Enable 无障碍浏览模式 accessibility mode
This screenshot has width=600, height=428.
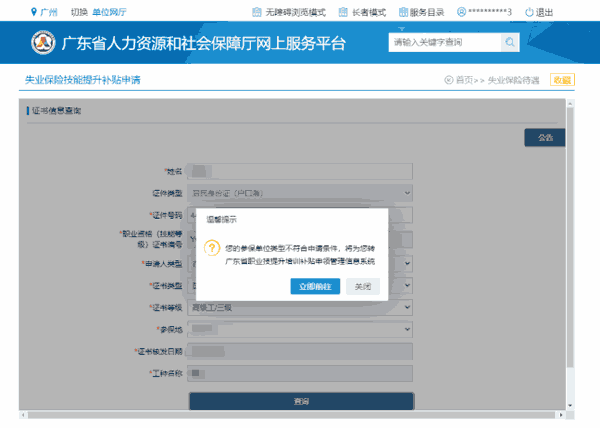[295, 13]
